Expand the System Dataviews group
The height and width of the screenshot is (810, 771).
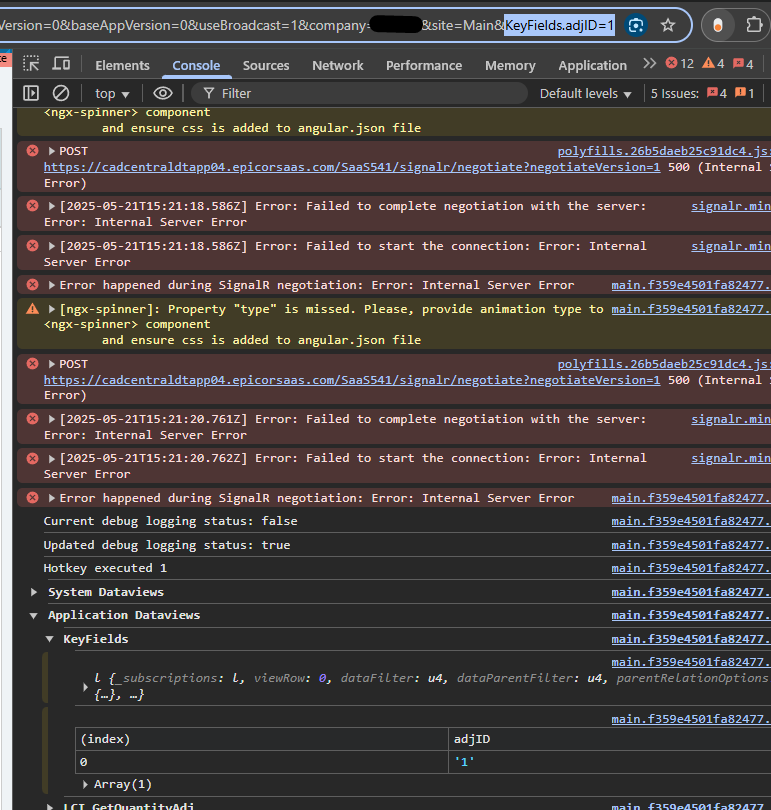[36, 592]
